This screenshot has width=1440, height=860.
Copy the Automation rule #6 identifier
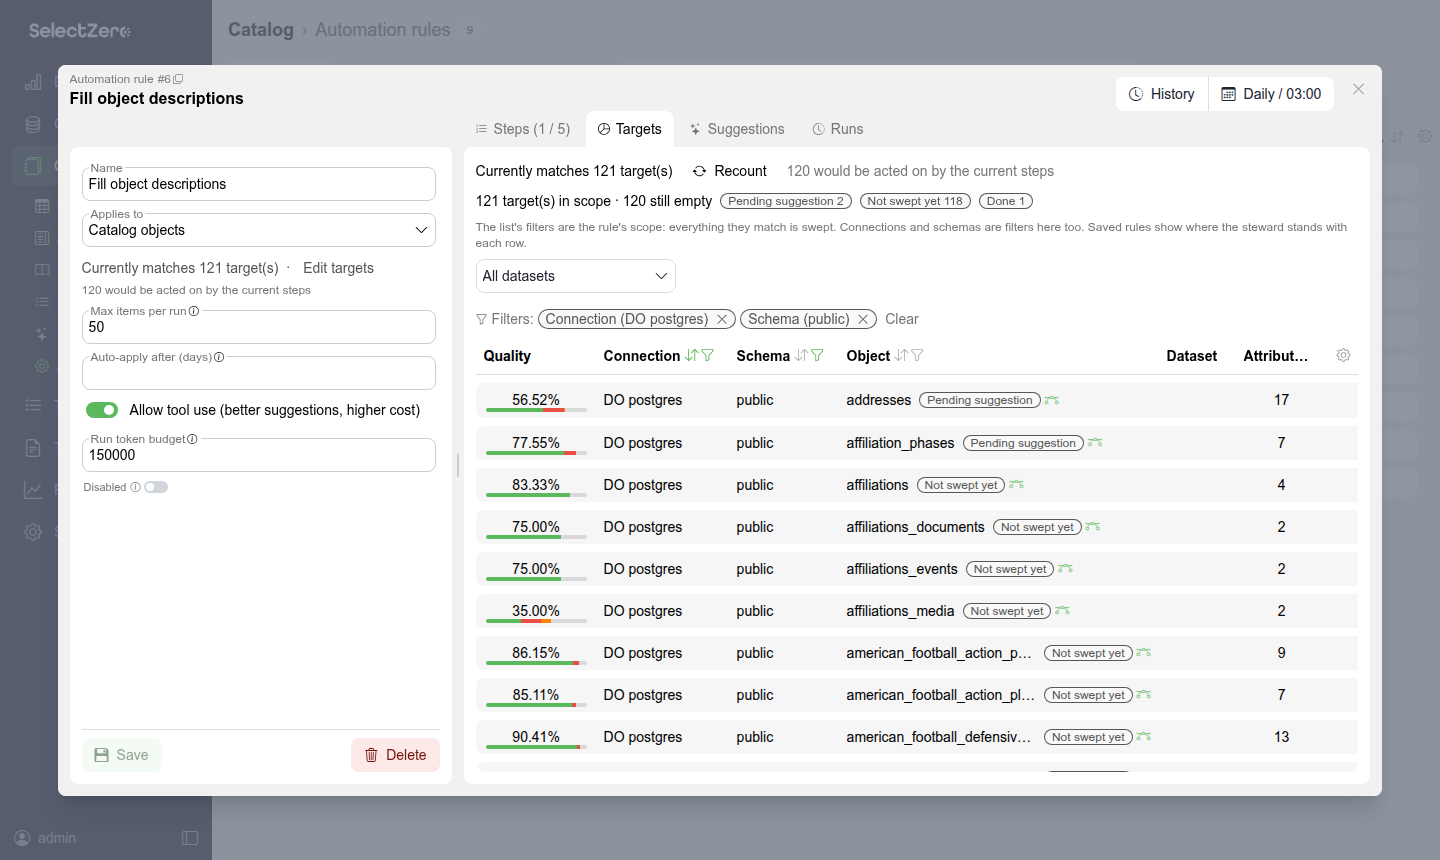click(x=178, y=79)
